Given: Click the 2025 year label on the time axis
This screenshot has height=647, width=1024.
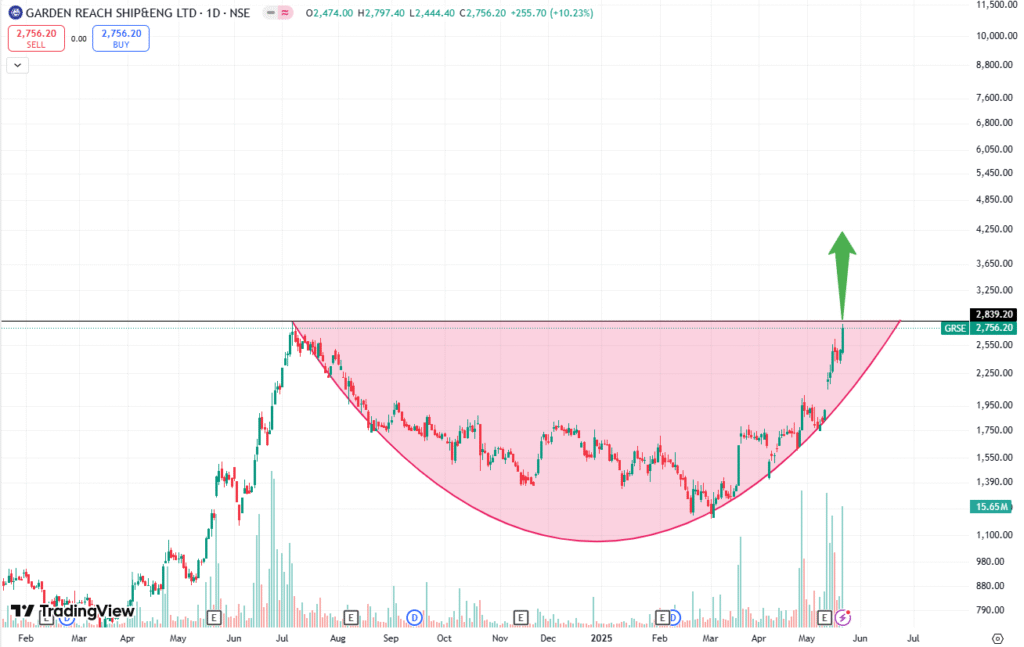Looking at the screenshot, I should (x=601, y=638).
